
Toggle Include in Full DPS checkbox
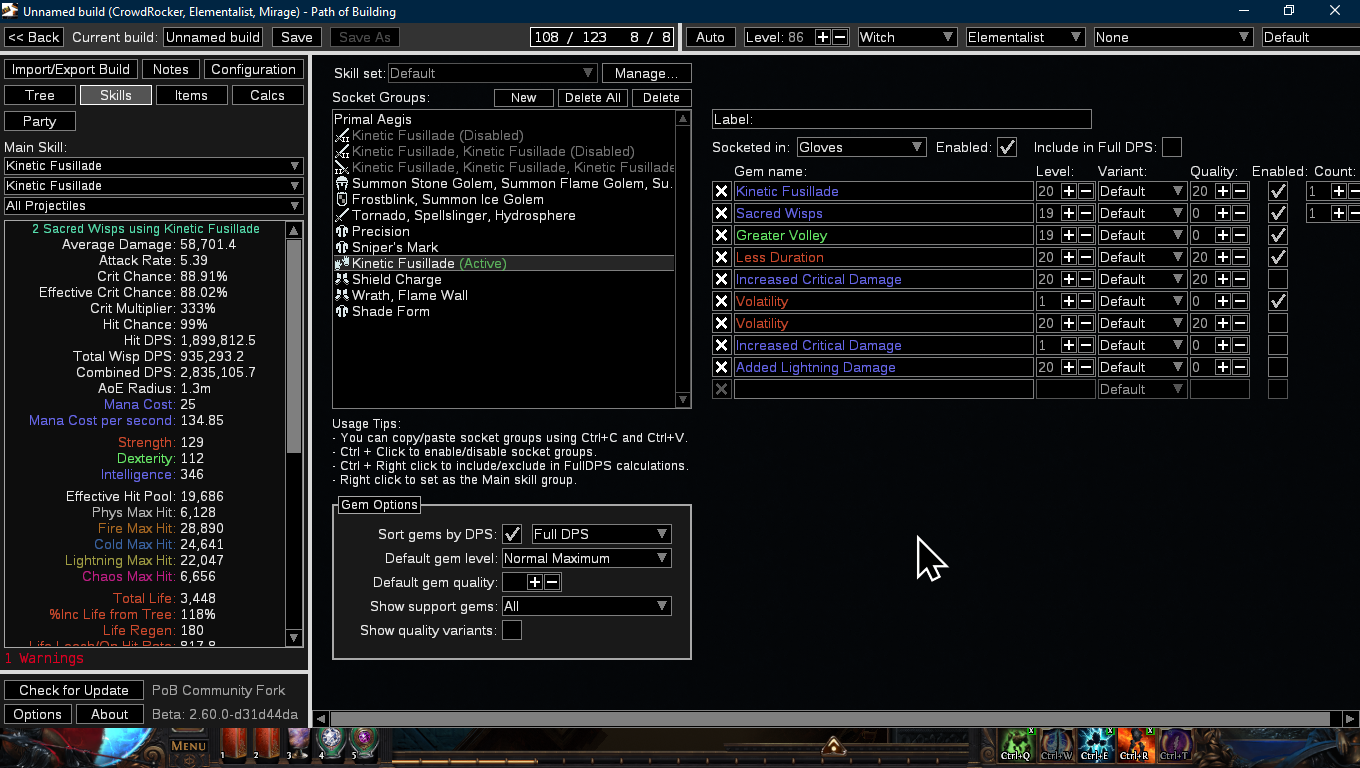coord(1172,147)
